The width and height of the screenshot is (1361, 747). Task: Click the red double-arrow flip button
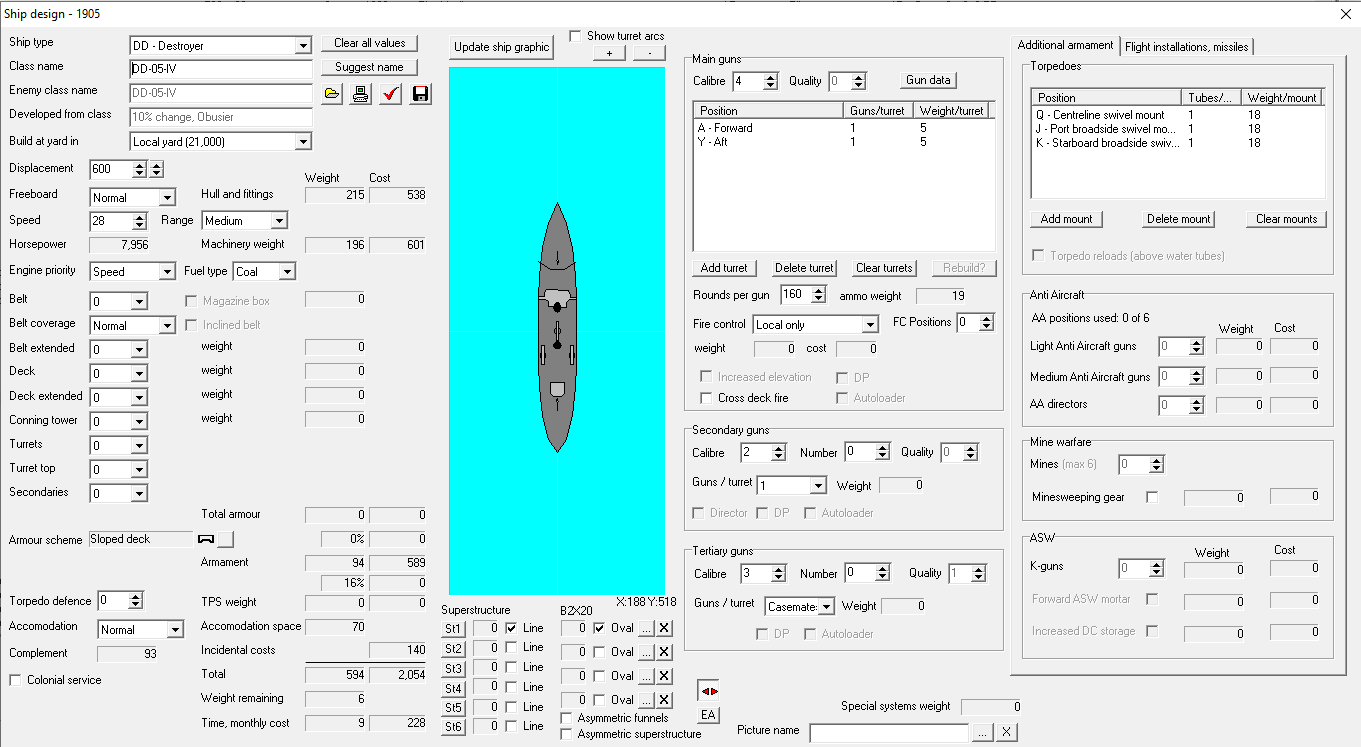pyautogui.click(x=708, y=691)
